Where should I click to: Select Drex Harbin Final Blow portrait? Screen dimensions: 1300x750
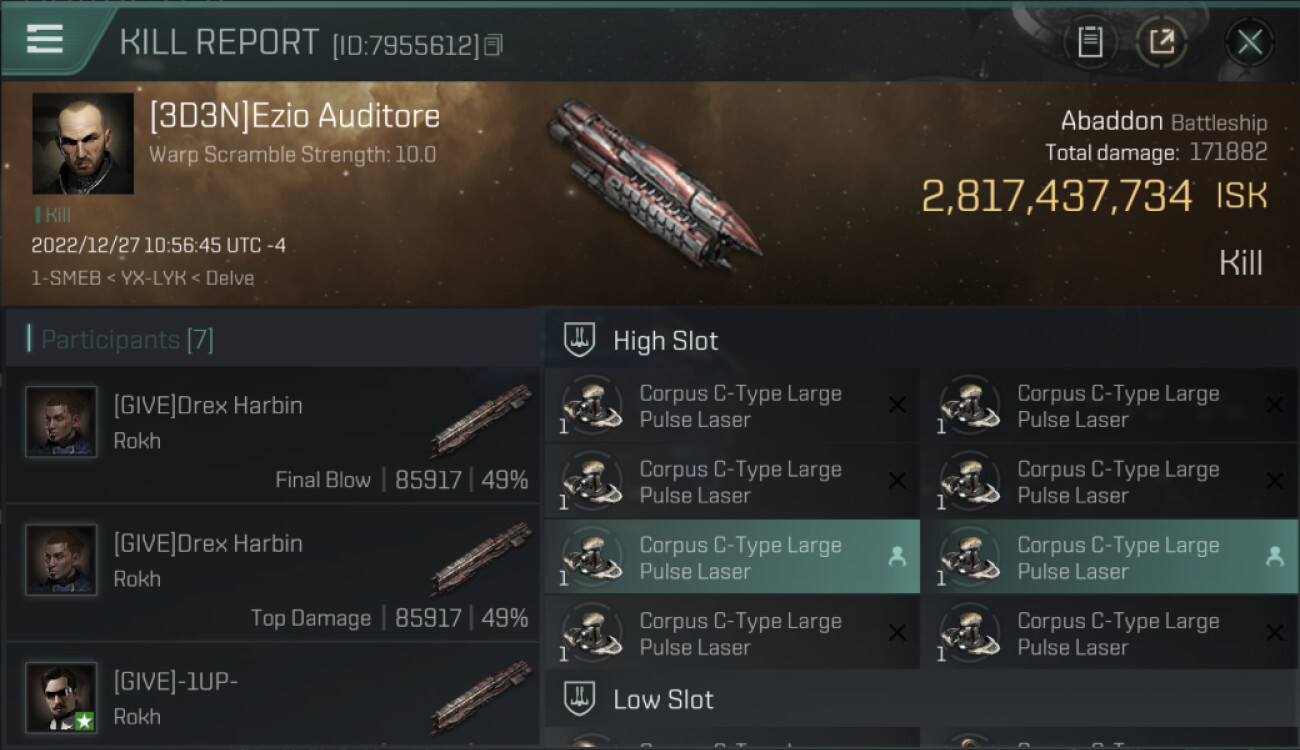62,422
